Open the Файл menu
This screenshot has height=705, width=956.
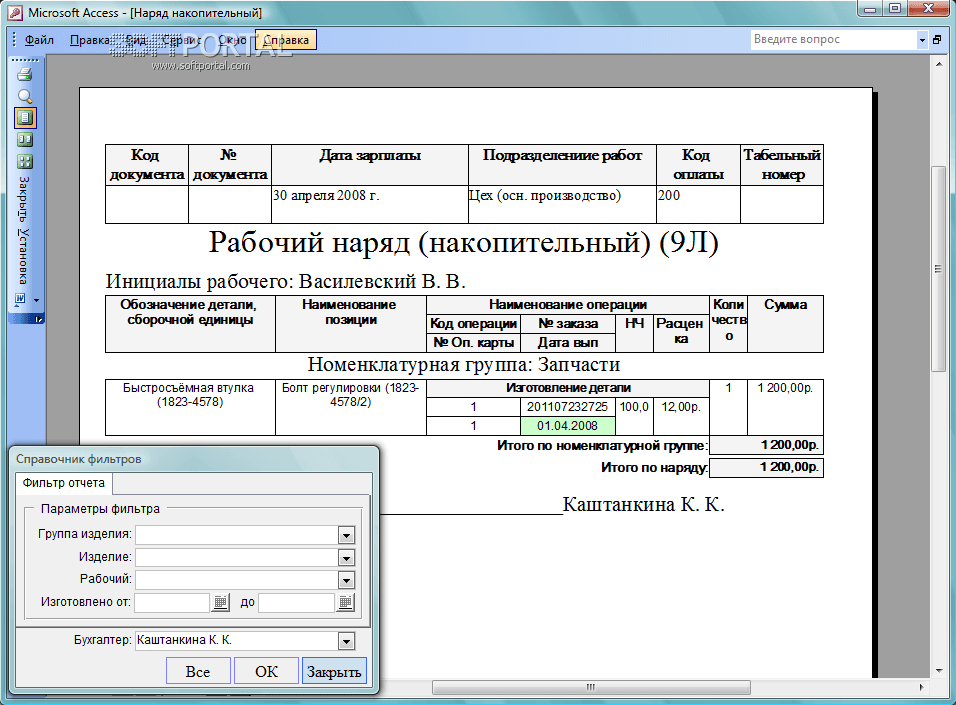click(x=39, y=40)
